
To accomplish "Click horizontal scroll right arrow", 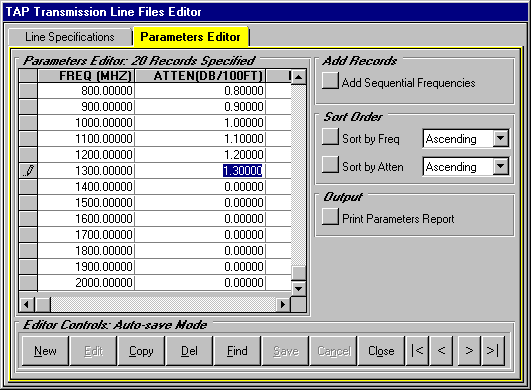I will pyautogui.click(x=283, y=304).
